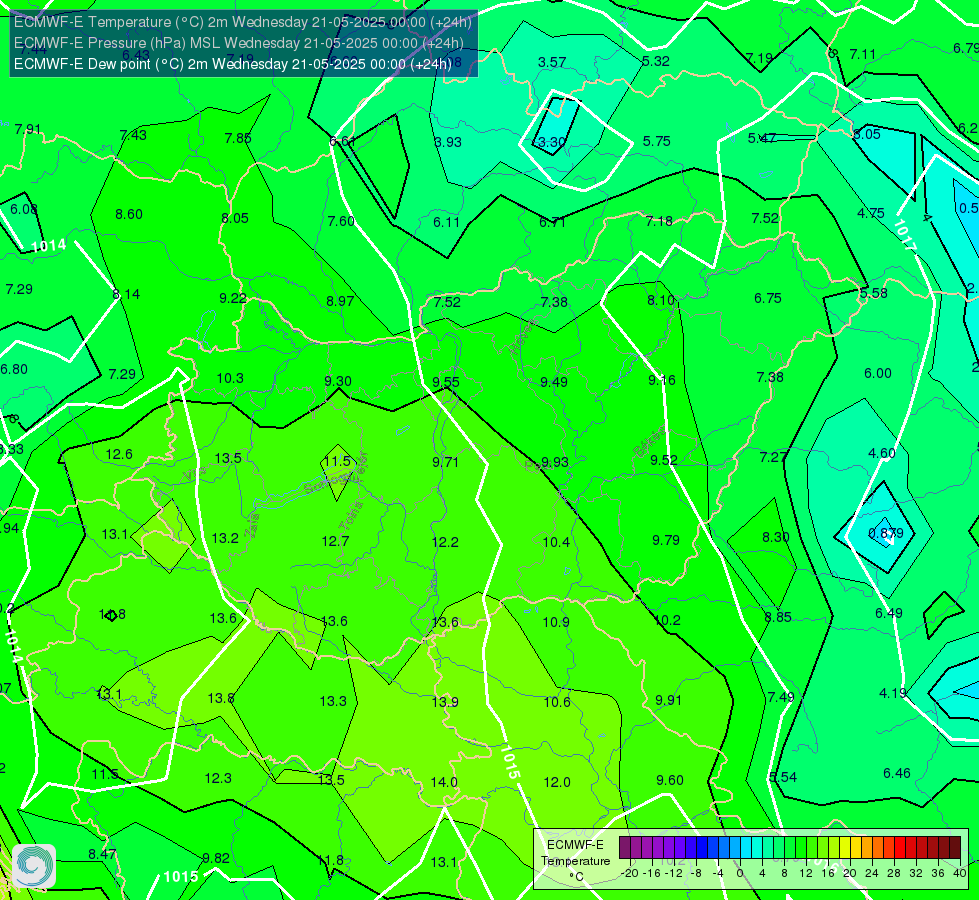
Task: Click the '4.60' temperature value
Action: coord(882,453)
